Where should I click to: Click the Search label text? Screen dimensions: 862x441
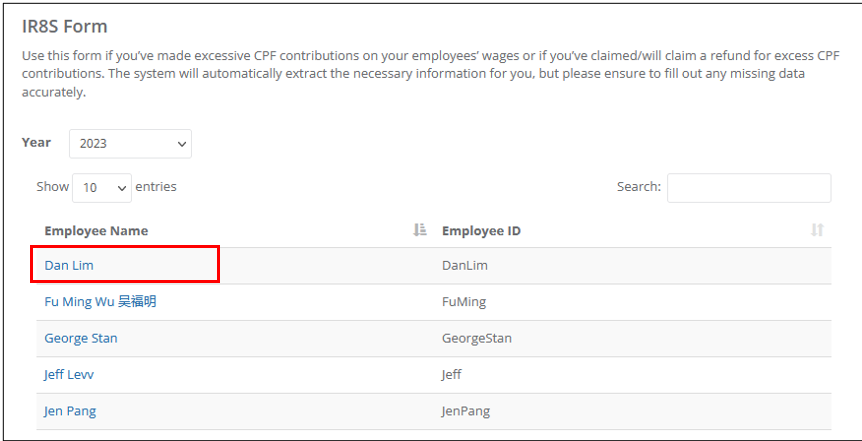[x=639, y=186]
